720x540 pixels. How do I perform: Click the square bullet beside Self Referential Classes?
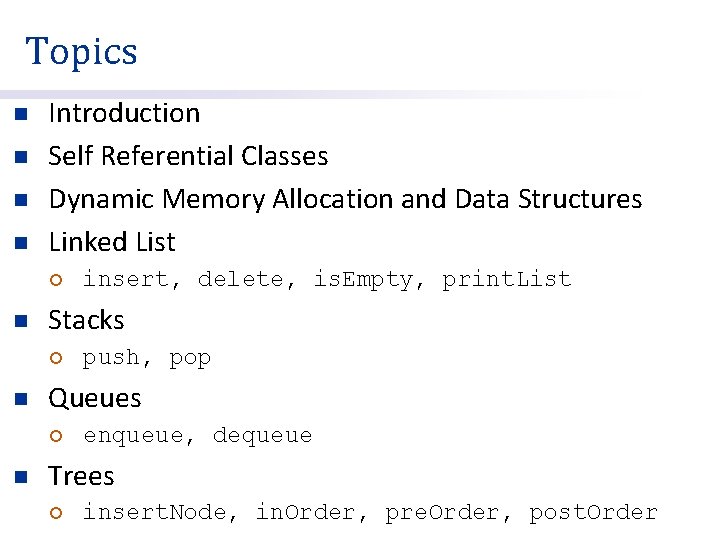(x=18, y=157)
